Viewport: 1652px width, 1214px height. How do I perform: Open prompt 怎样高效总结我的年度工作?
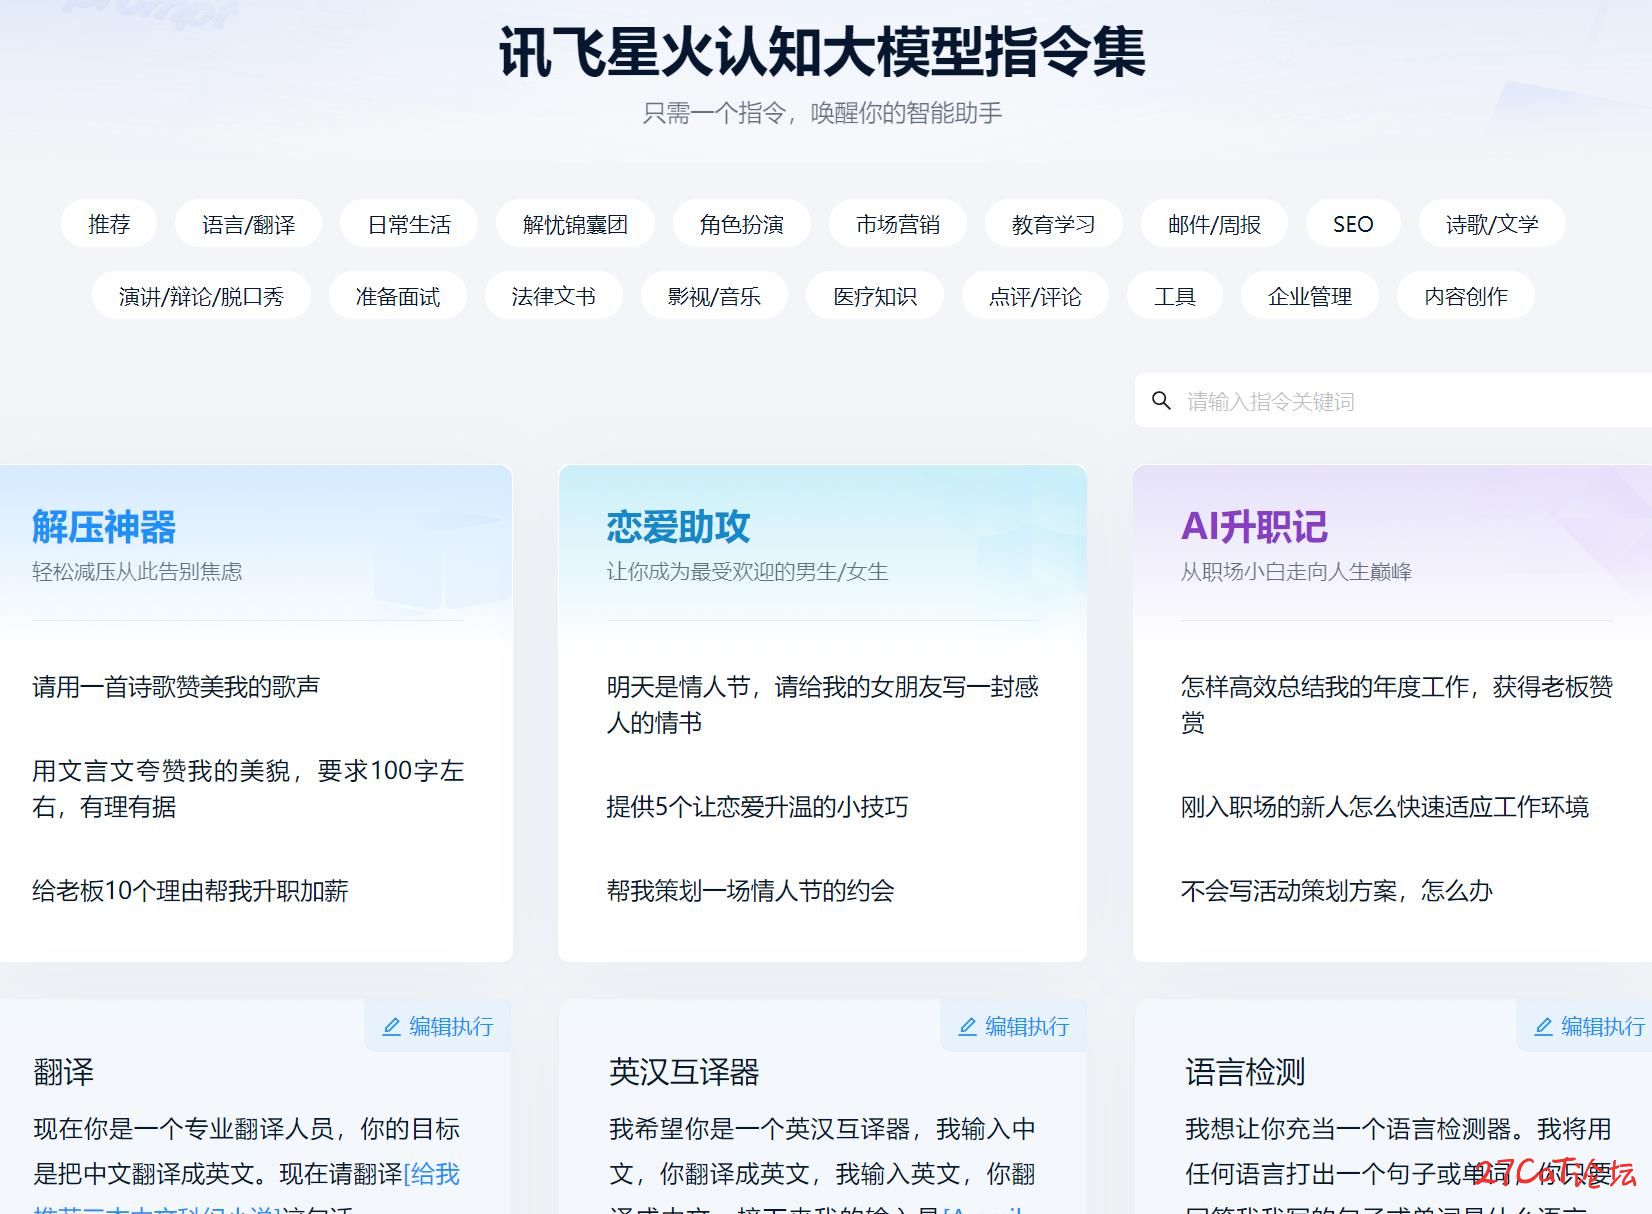click(x=1396, y=705)
